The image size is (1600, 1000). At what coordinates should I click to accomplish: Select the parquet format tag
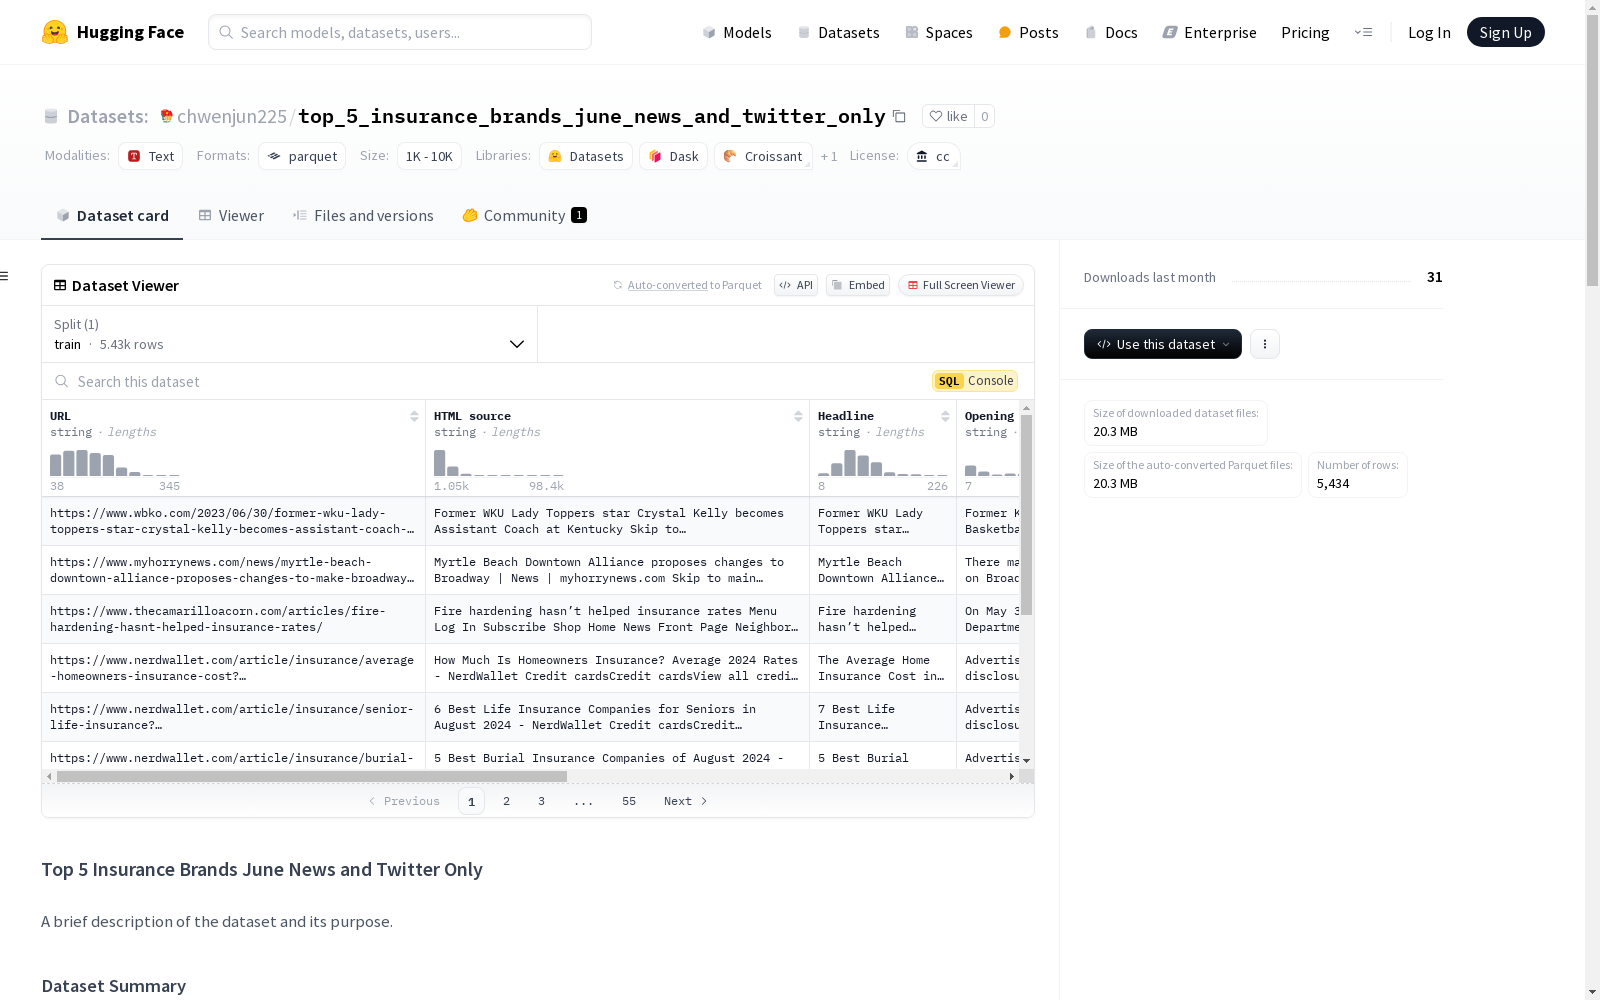pos(302,156)
